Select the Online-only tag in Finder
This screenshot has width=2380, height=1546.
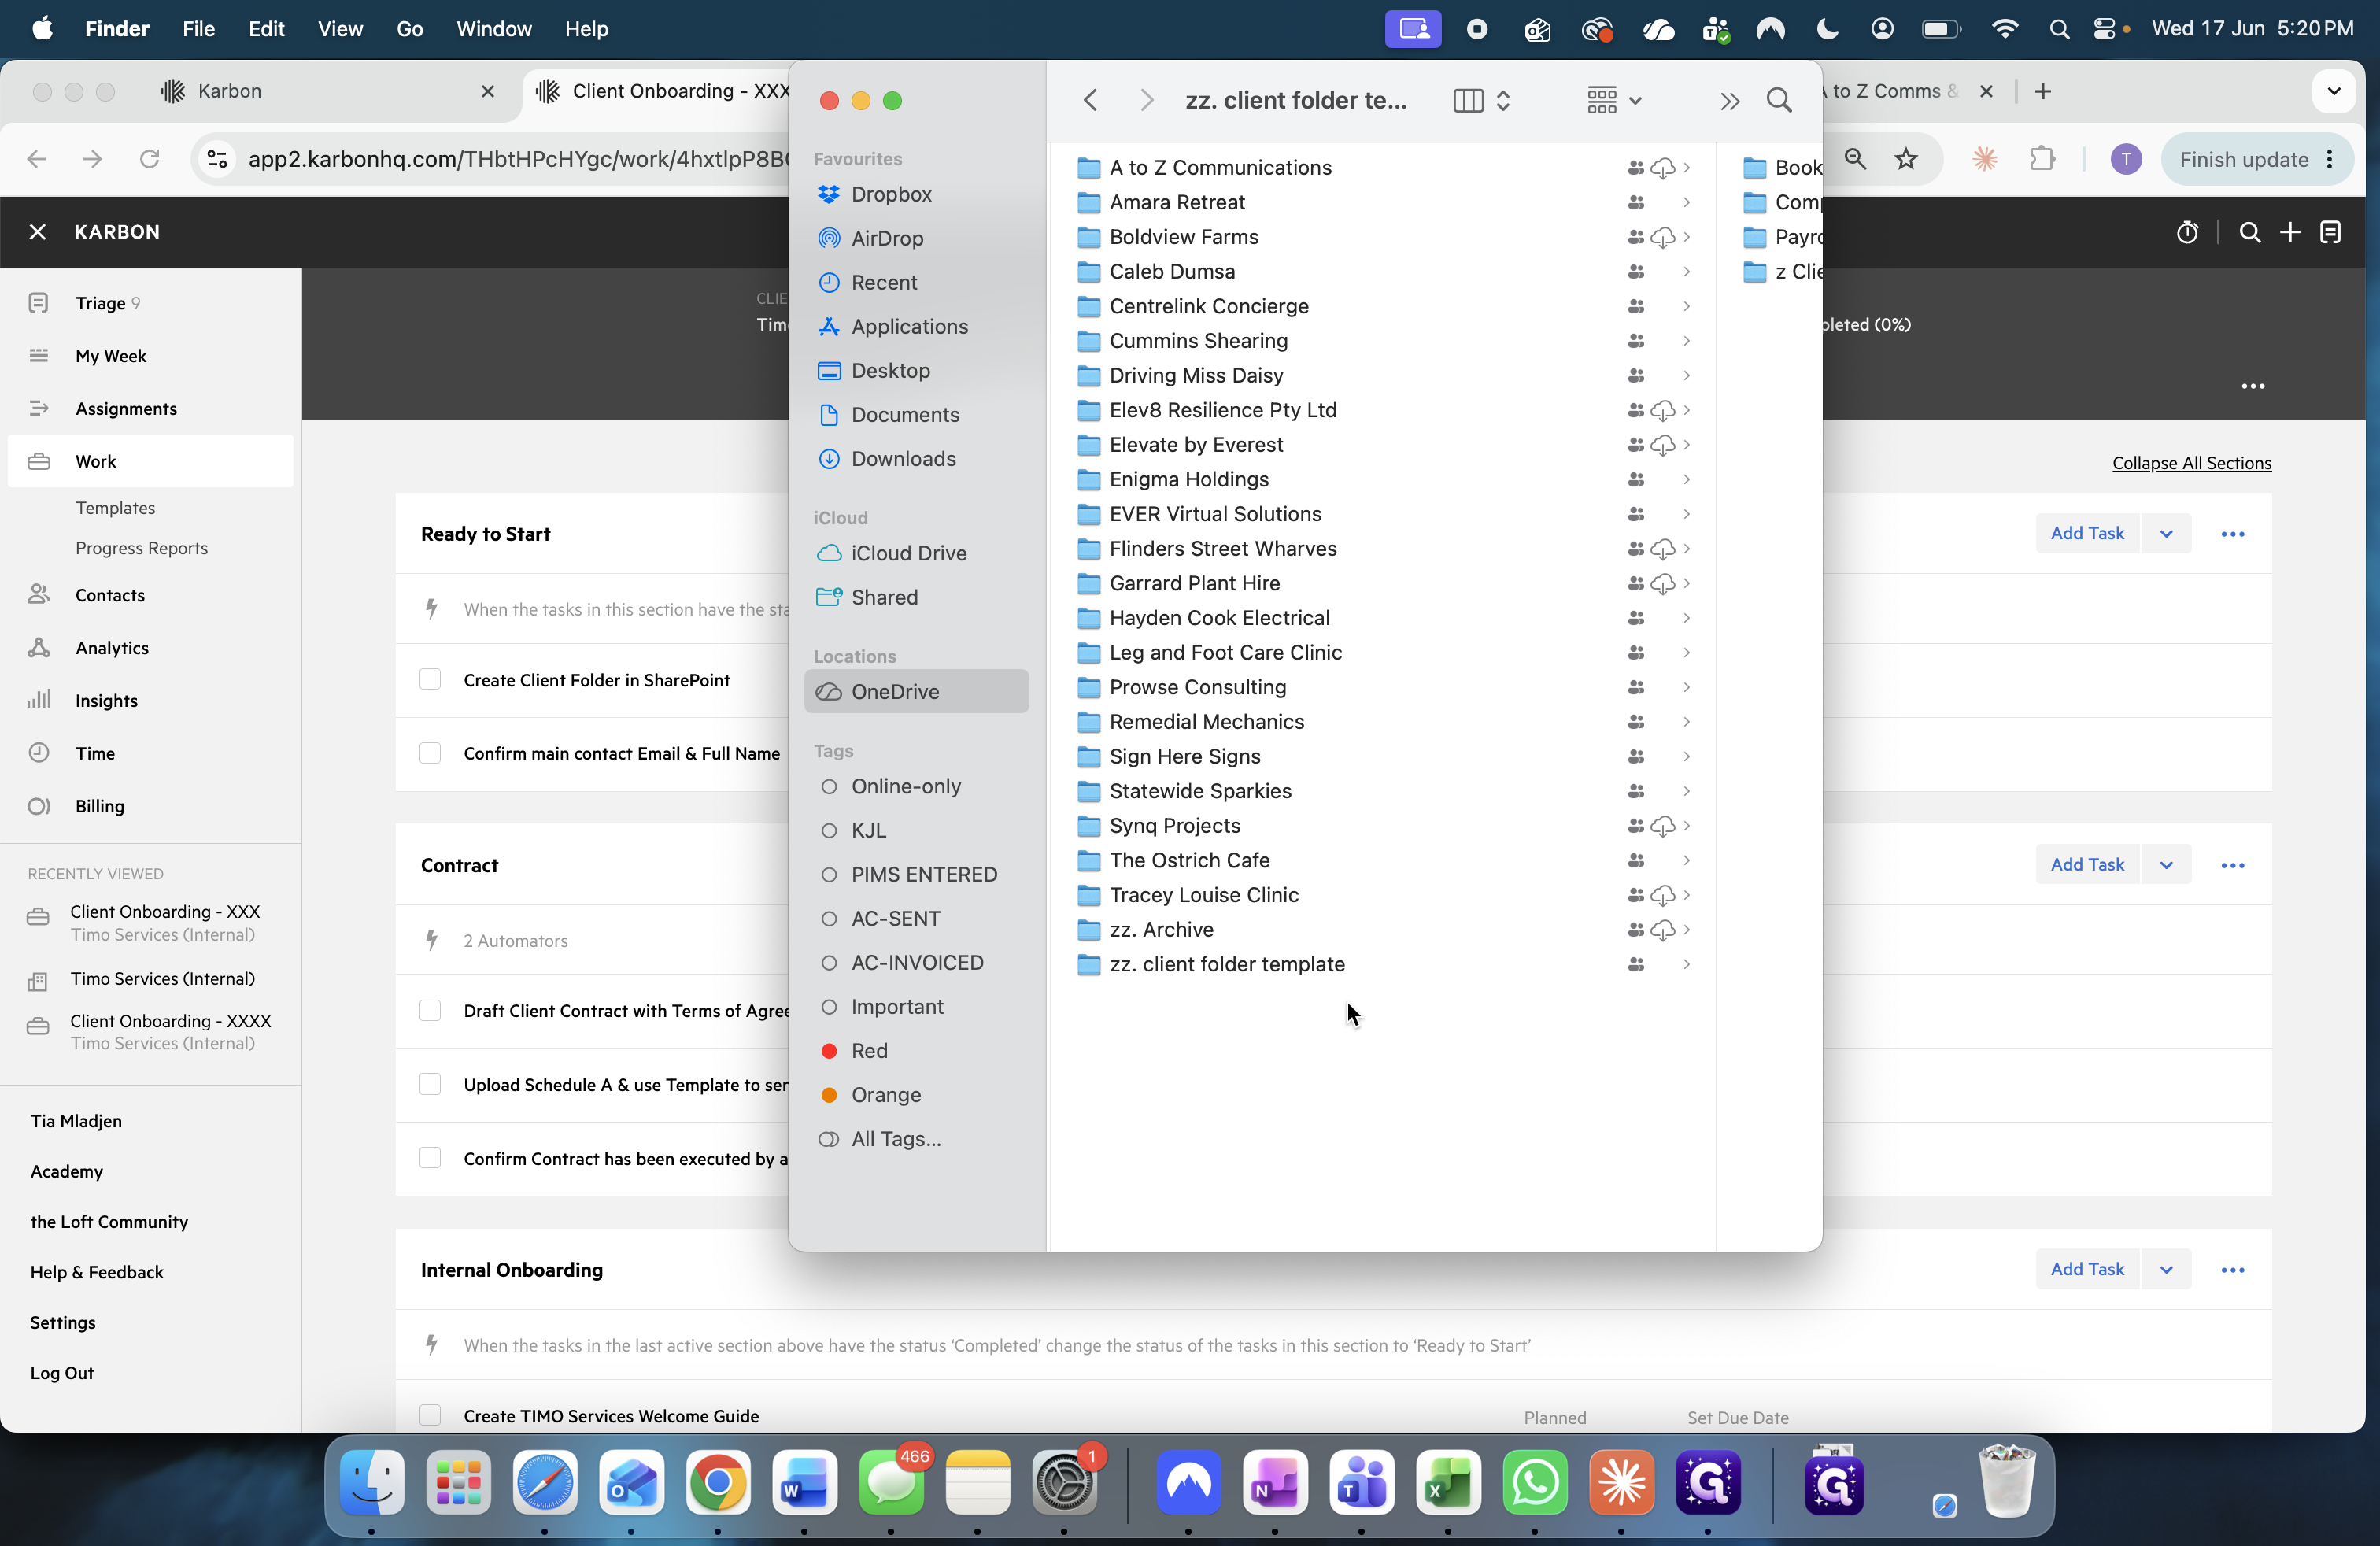[x=890, y=786]
